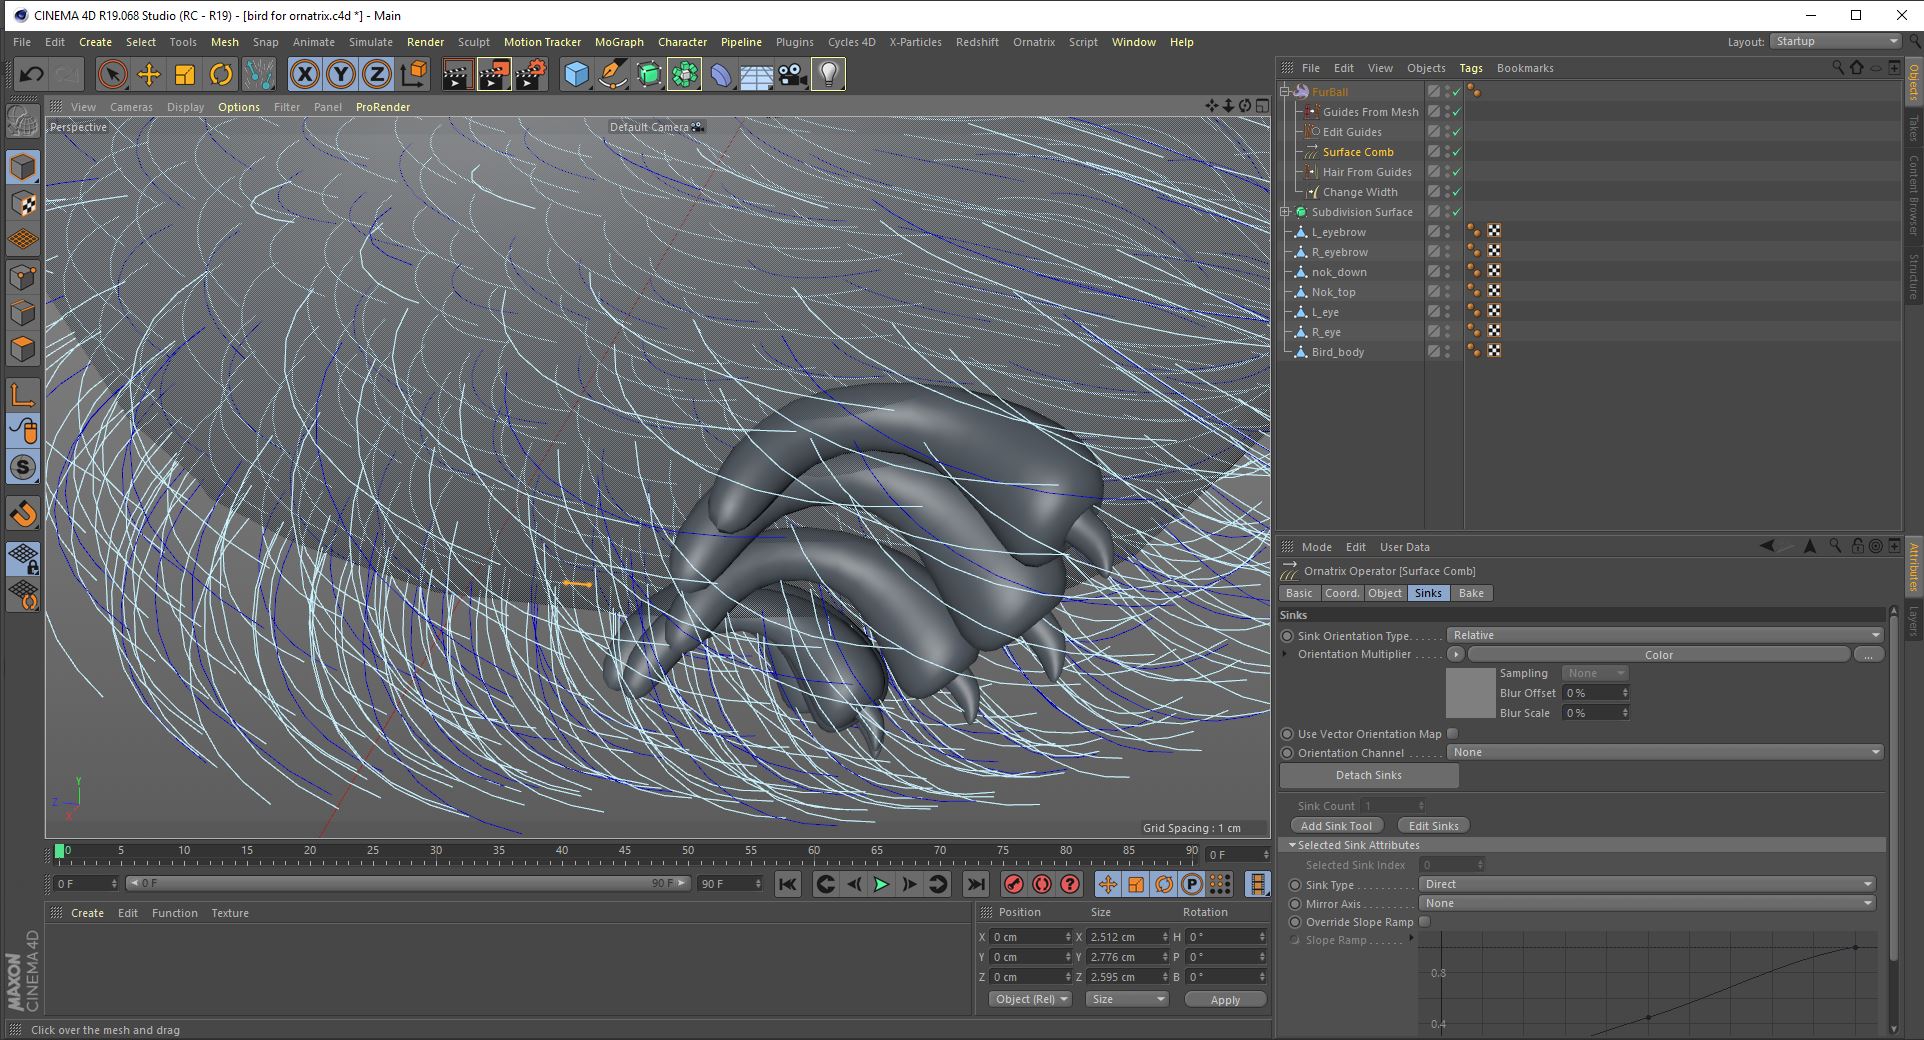The height and width of the screenshot is (1040, 1924).
Task: Click the Detach Sinks button
Action: point(1368,776)
